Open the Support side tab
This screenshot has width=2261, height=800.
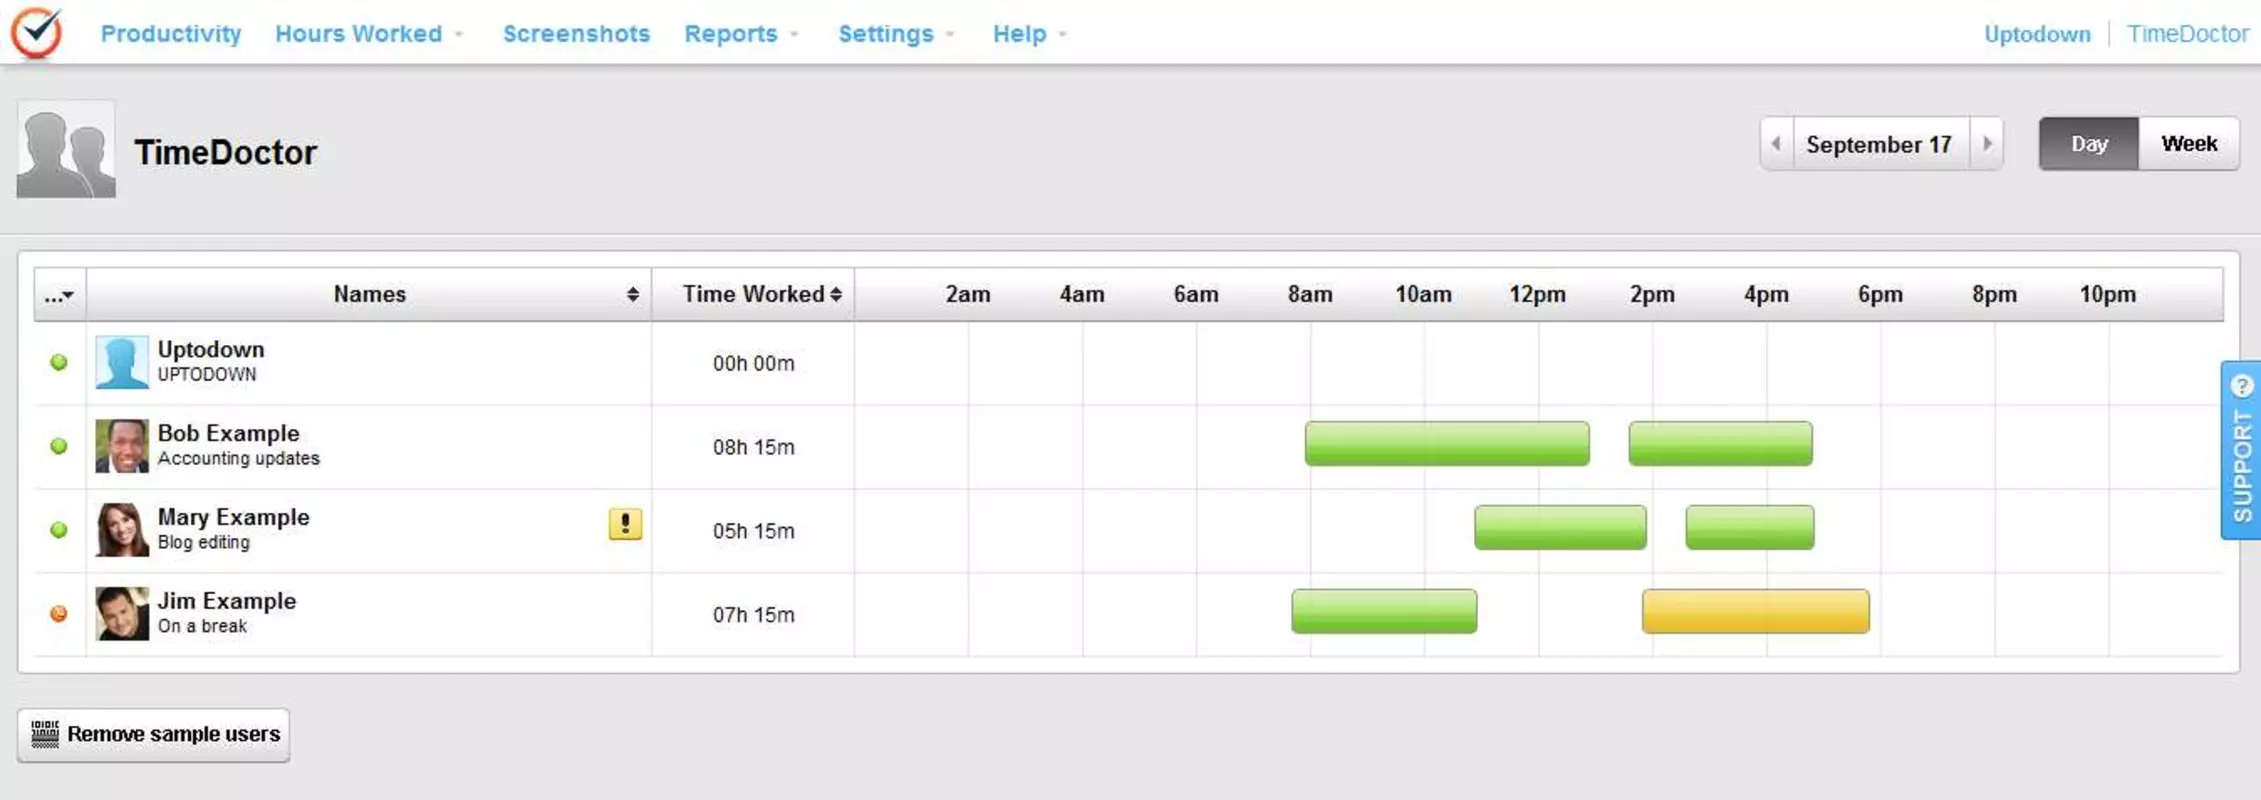[2241, 450]
